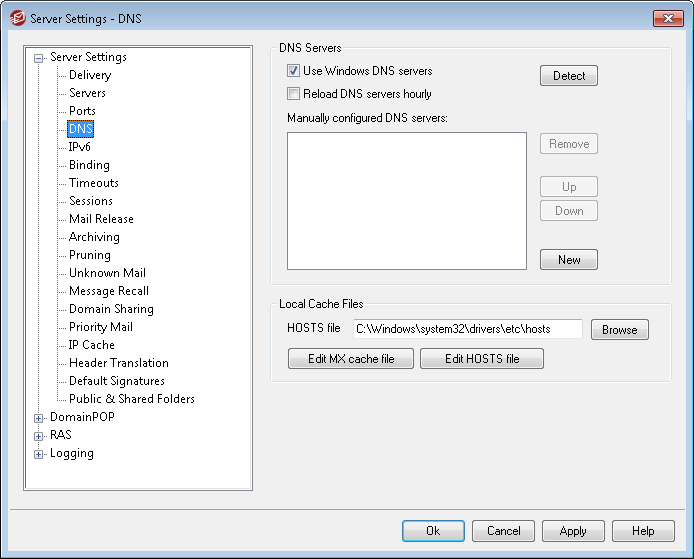
Task: Open the IP Cache settings
Action: 92,345
